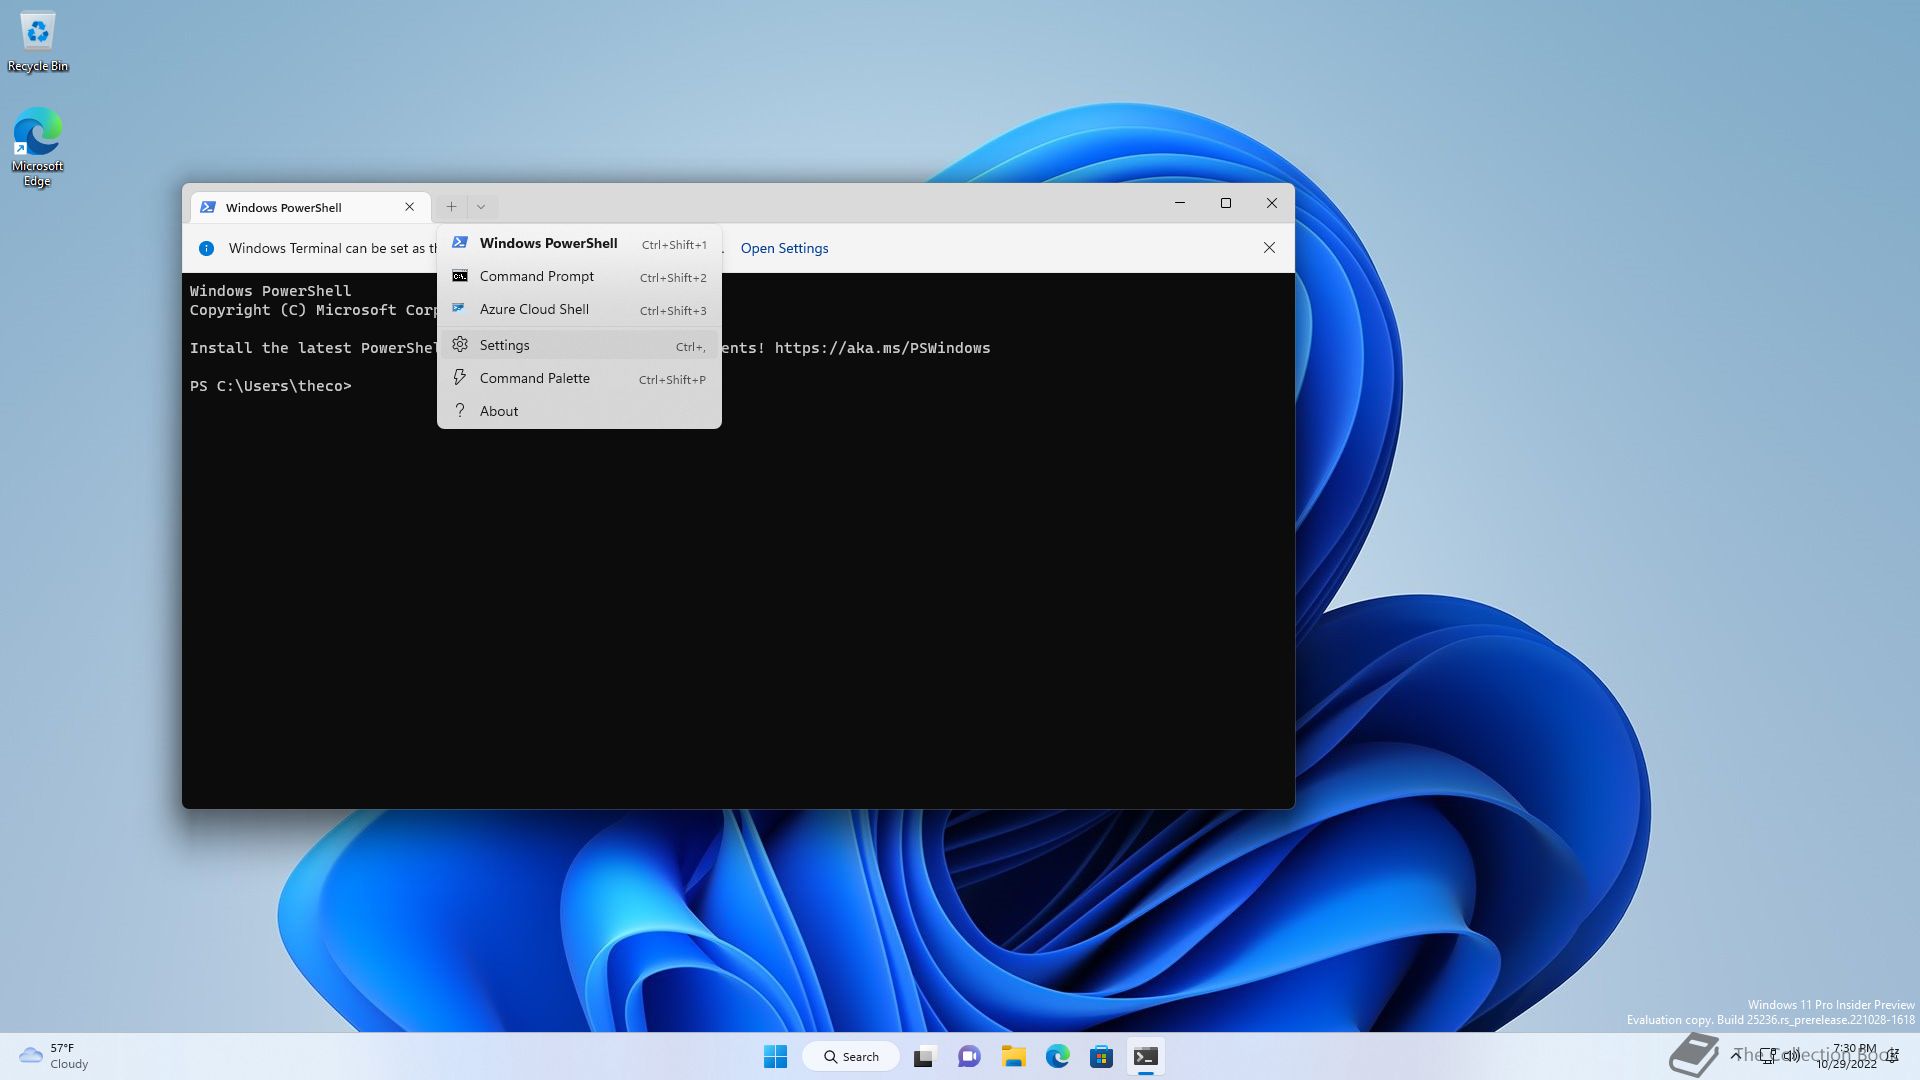Click the network icon in system tray
The width and height of the screenshot is (1920, 1080).
[1768, 1056]
